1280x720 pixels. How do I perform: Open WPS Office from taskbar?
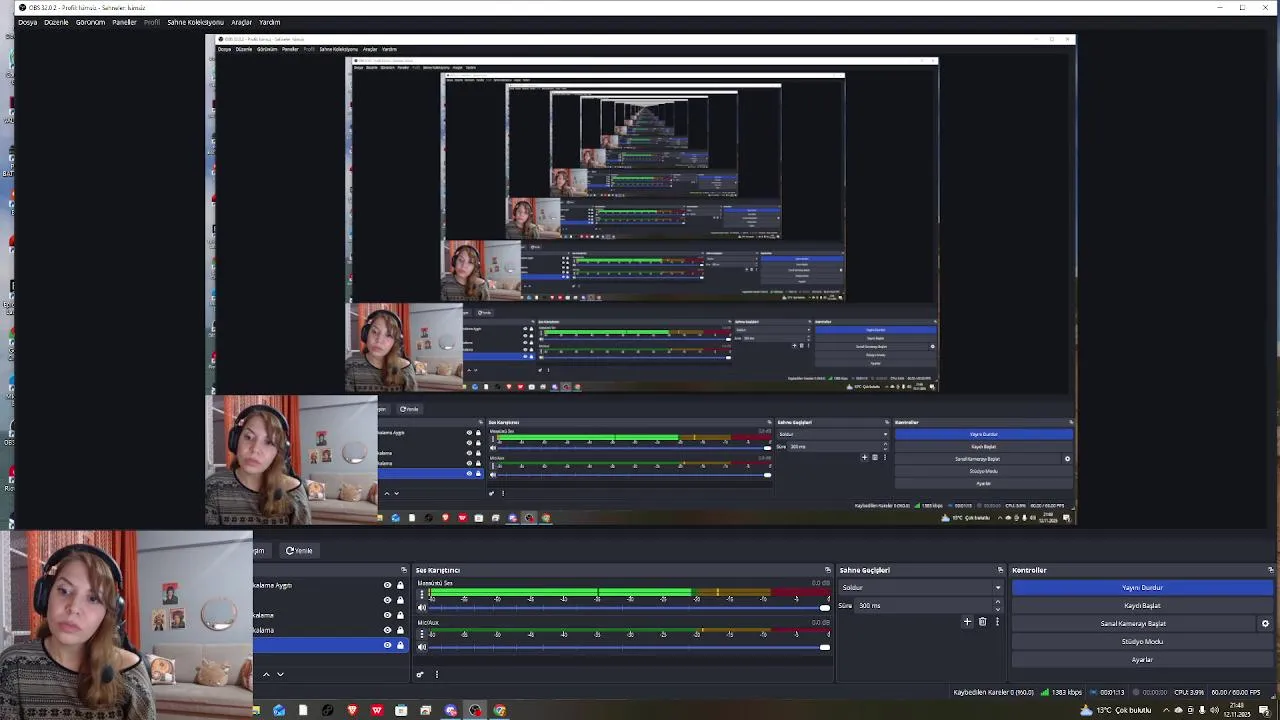tap(377, 710)
